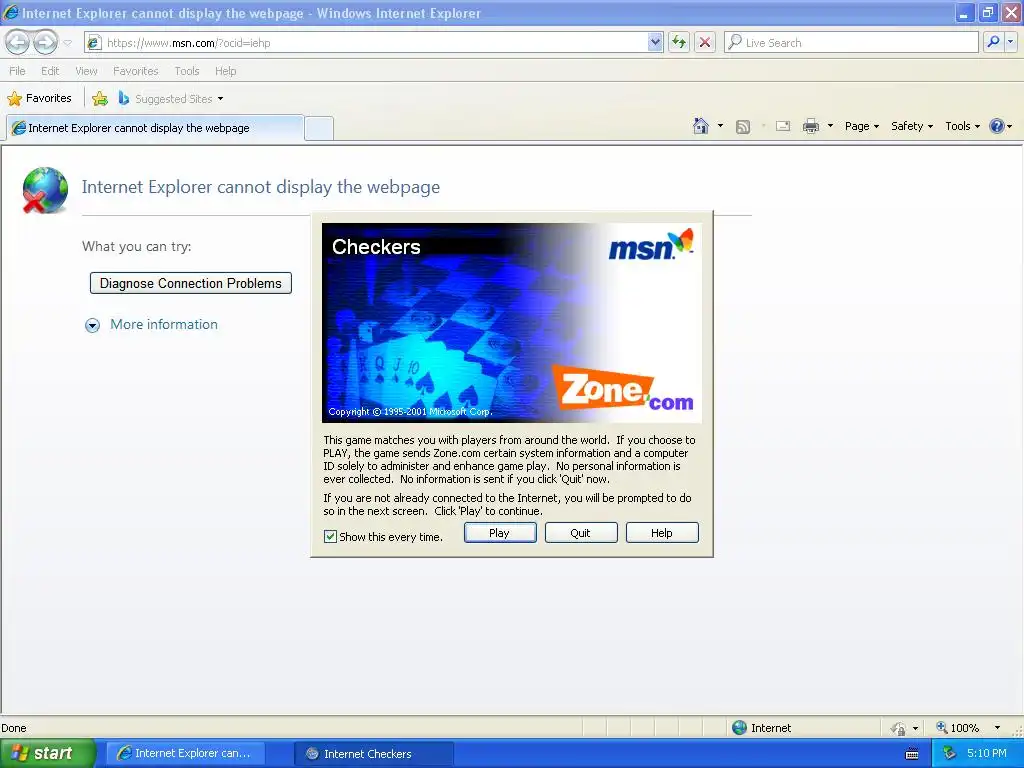Go back with the Back arrow button
Image resolution: width=1024 pixels, height=768 pixels.
[x=18, y=42]
